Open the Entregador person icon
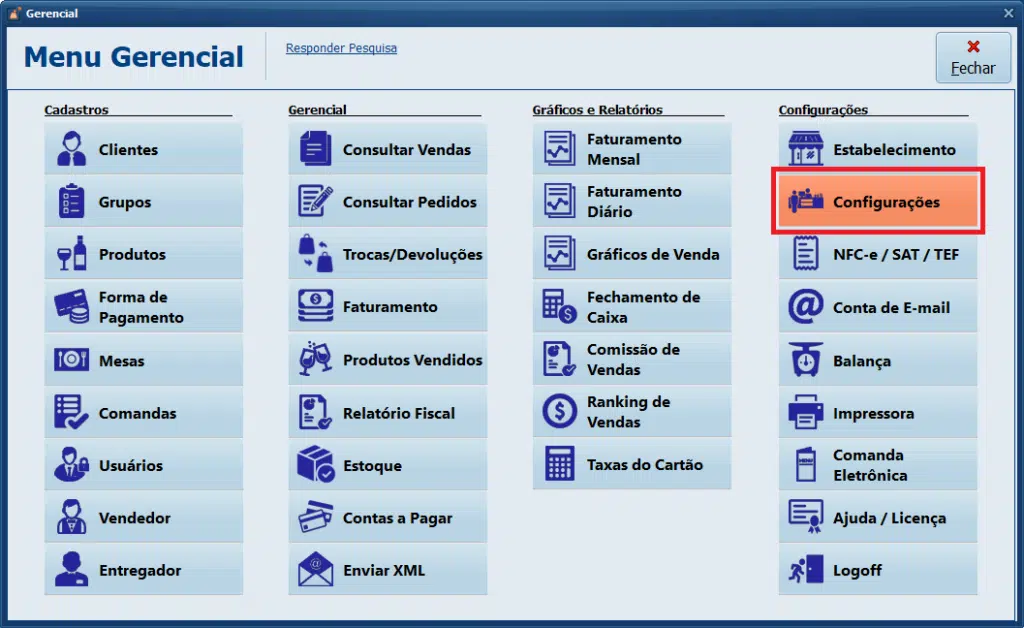Screen dimensions: 1024x628 (x=71, y=569)
